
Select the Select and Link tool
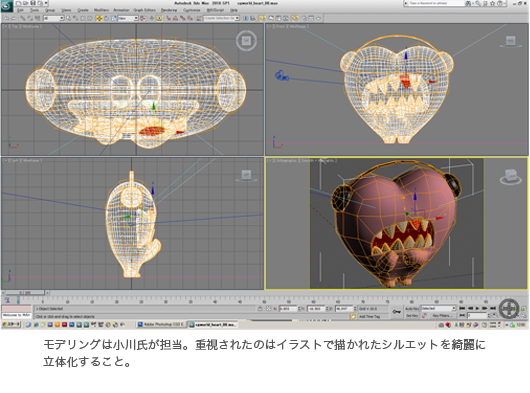click(x=23, y=18)
